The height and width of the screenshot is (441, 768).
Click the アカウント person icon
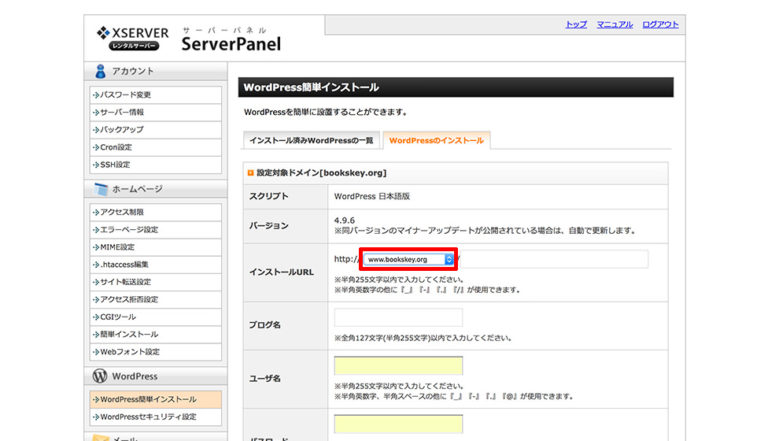[100, 72]
